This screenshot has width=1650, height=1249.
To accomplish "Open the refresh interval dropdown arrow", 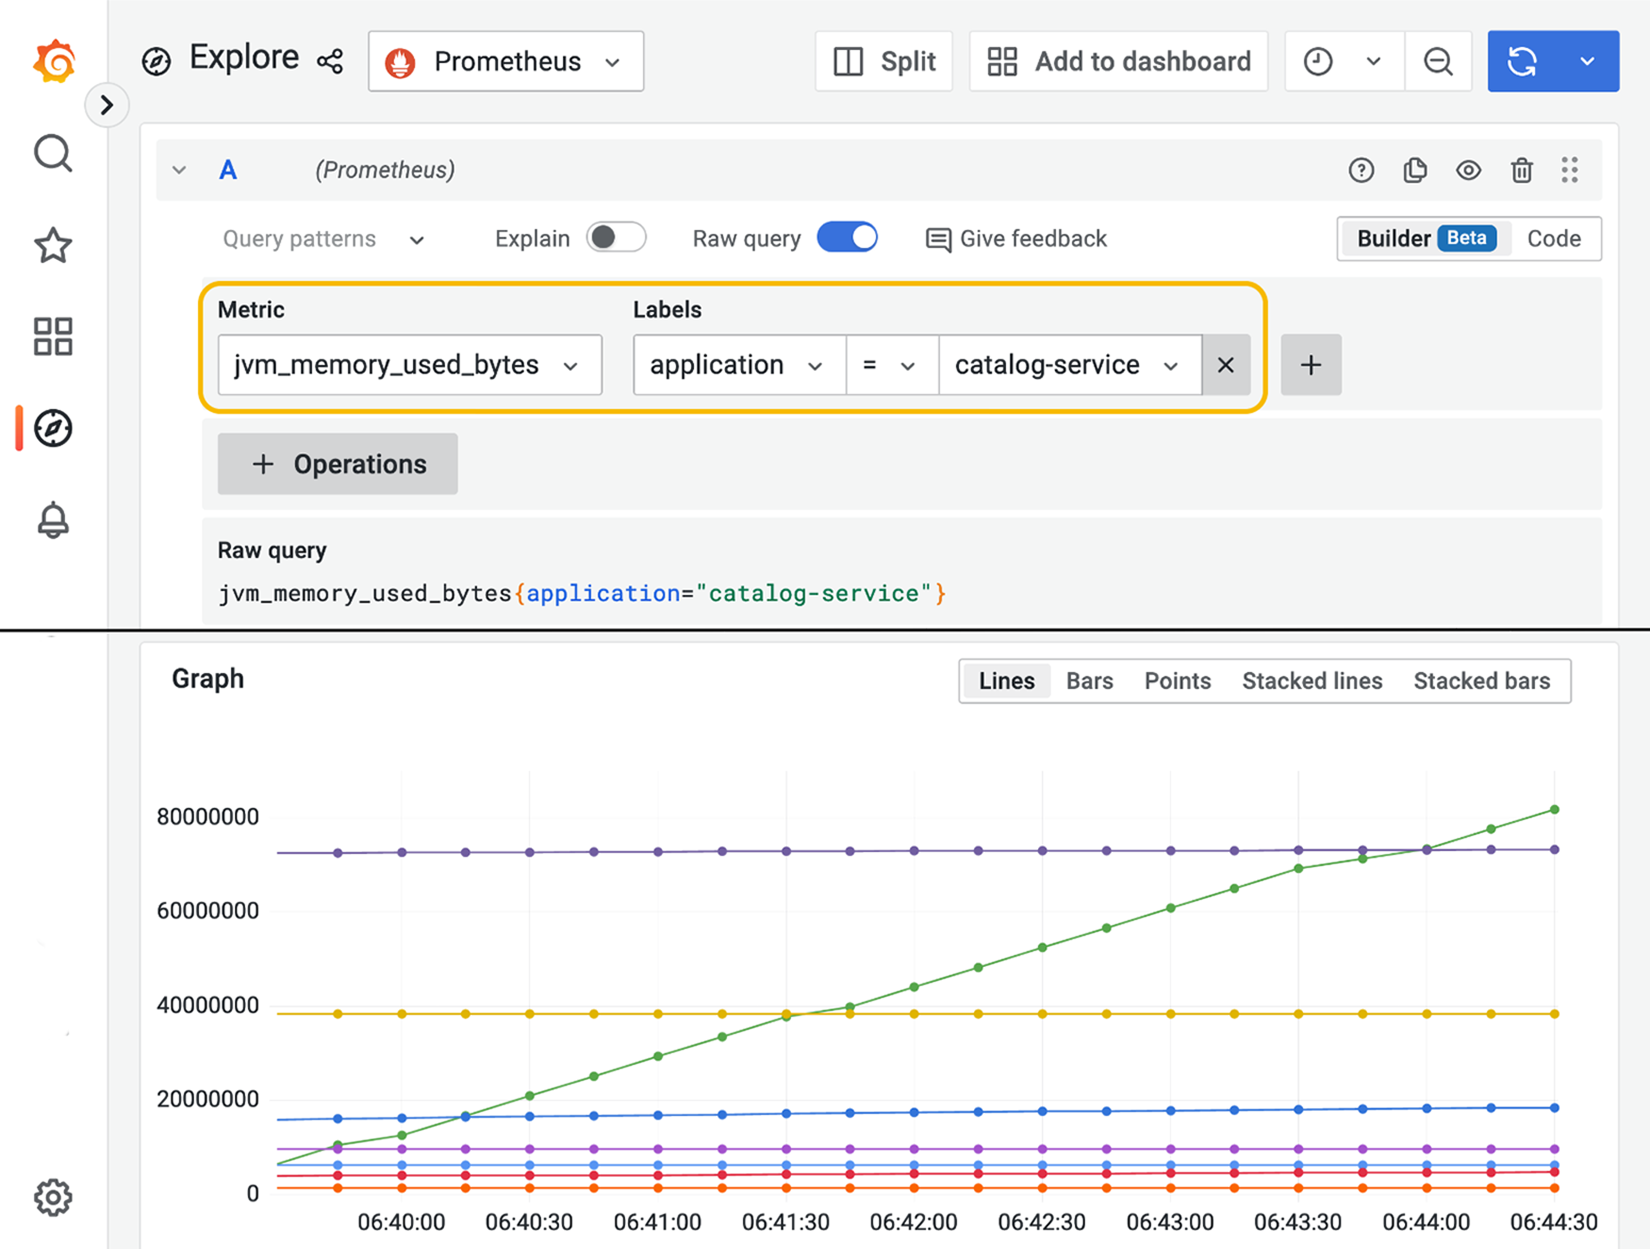I will click(x=1587, y=61).
